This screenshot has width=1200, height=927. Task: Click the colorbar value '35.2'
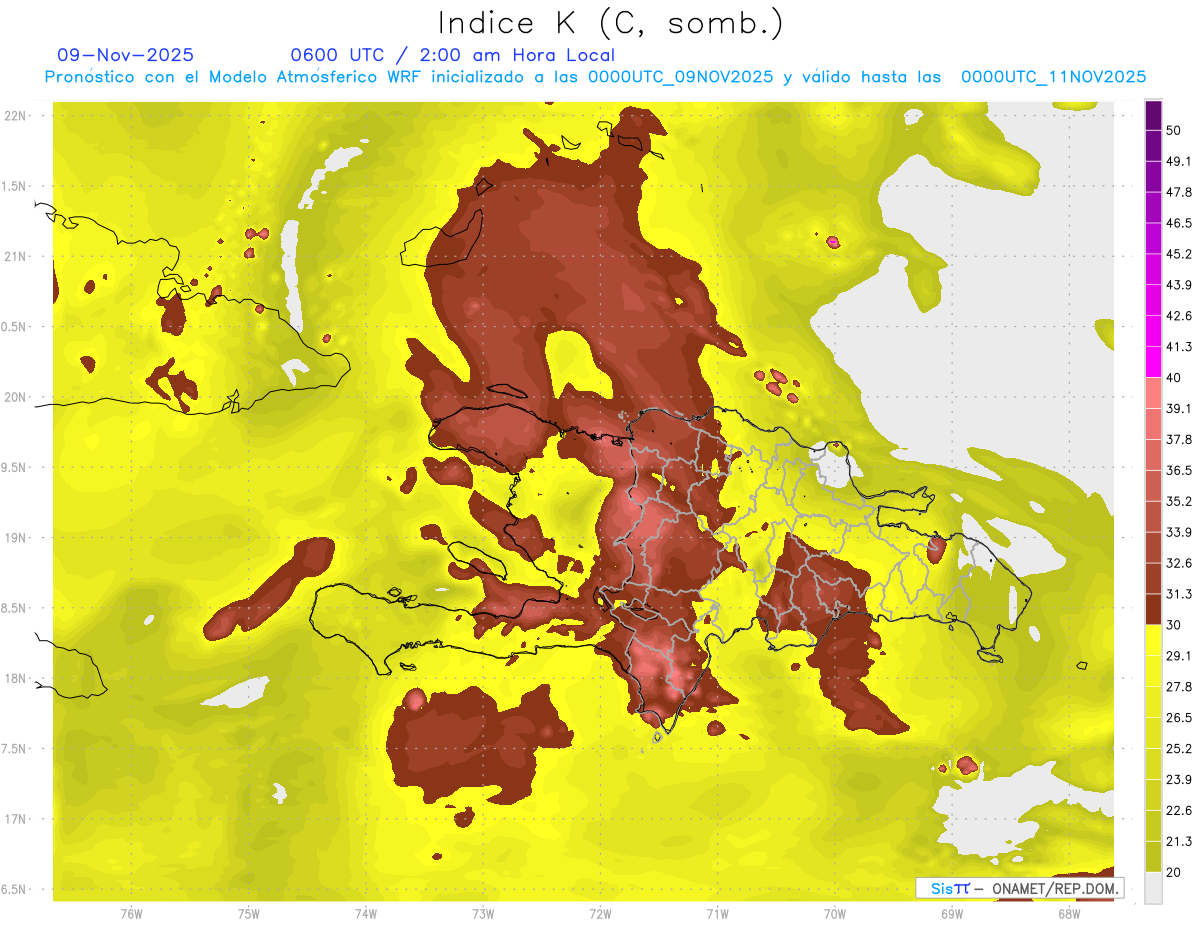1178,502
